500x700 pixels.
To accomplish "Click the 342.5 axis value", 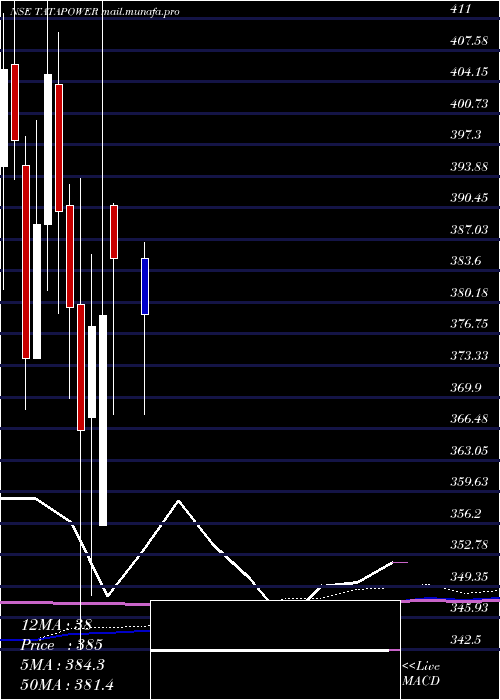I will click(464, 639).
